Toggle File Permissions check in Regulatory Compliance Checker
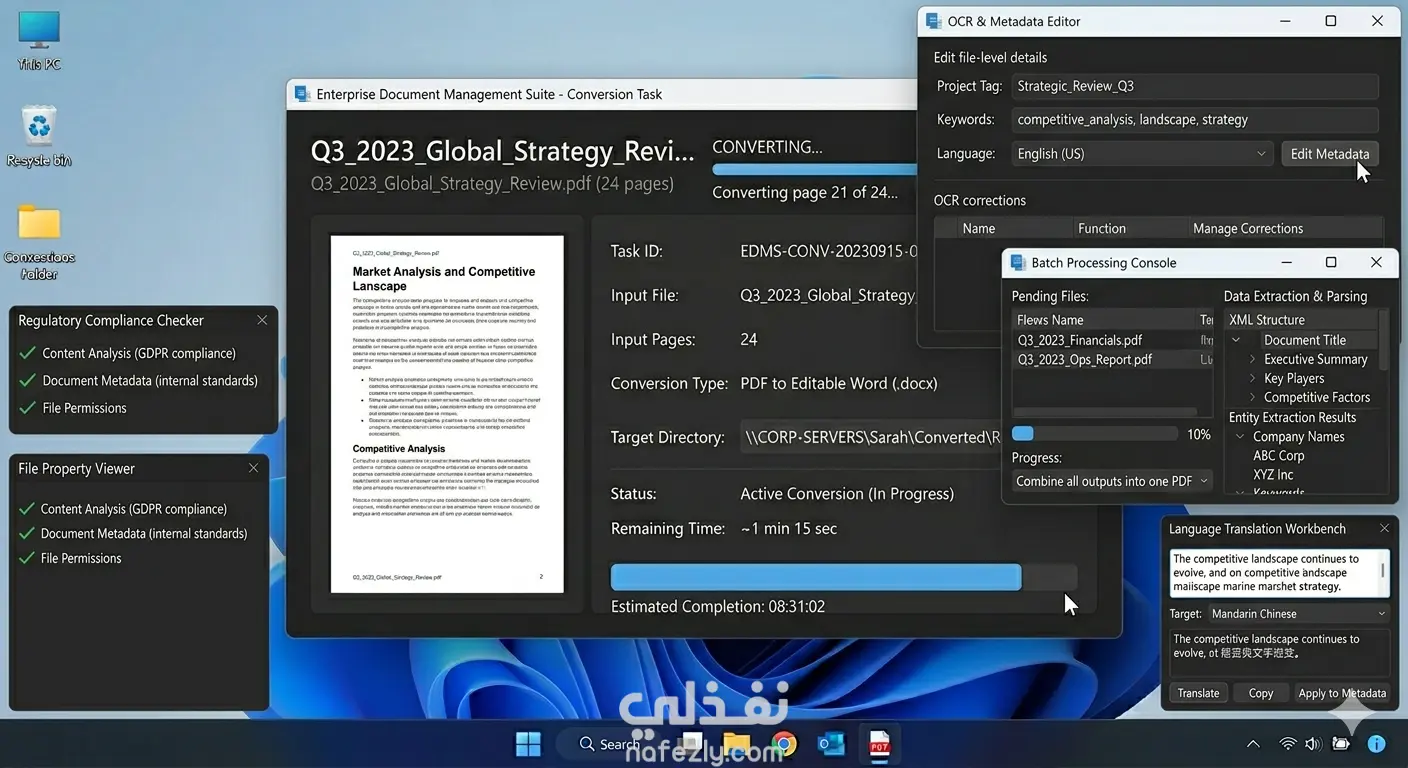Screen dimensions: 1408x768 (28, 408)
